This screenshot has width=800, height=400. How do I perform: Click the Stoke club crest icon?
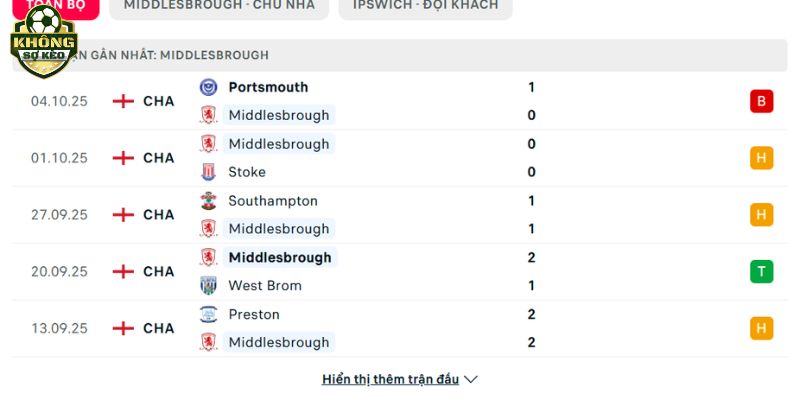coord(208,172)
